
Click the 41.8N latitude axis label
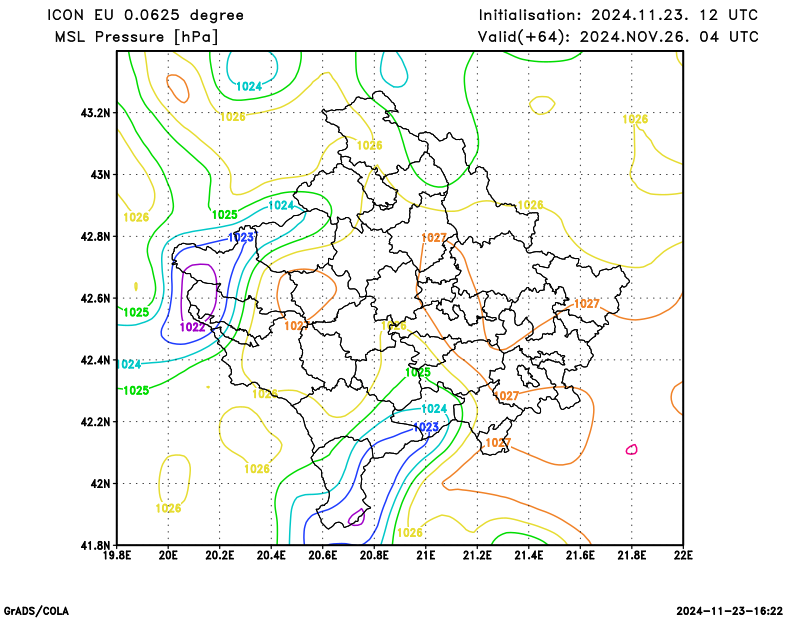(x=95, y=546)
